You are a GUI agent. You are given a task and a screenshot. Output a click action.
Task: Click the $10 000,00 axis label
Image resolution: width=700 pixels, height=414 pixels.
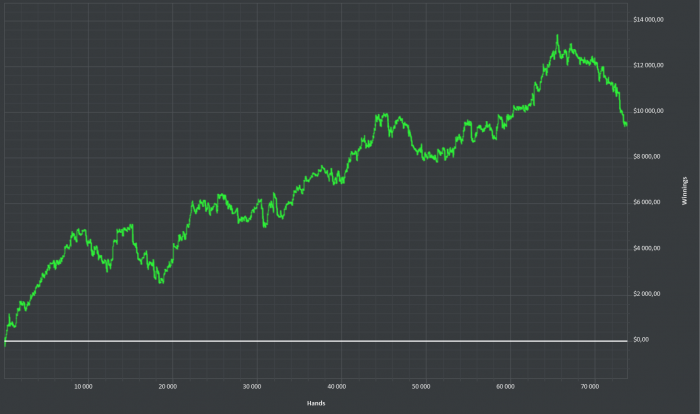click(648, 111)
